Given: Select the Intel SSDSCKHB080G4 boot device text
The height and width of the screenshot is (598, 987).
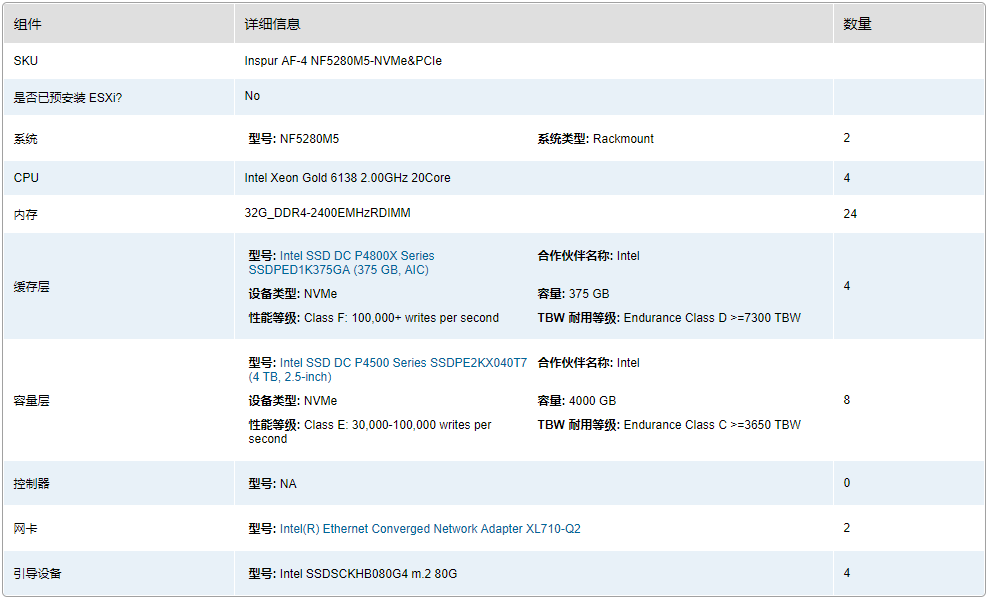Looking at the screenshot, I should tap(368, 574).
